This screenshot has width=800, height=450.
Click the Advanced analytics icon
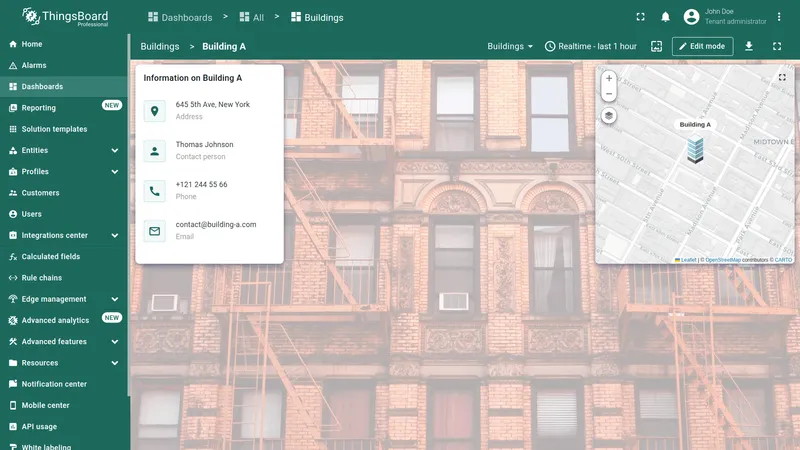coord(13,320)
